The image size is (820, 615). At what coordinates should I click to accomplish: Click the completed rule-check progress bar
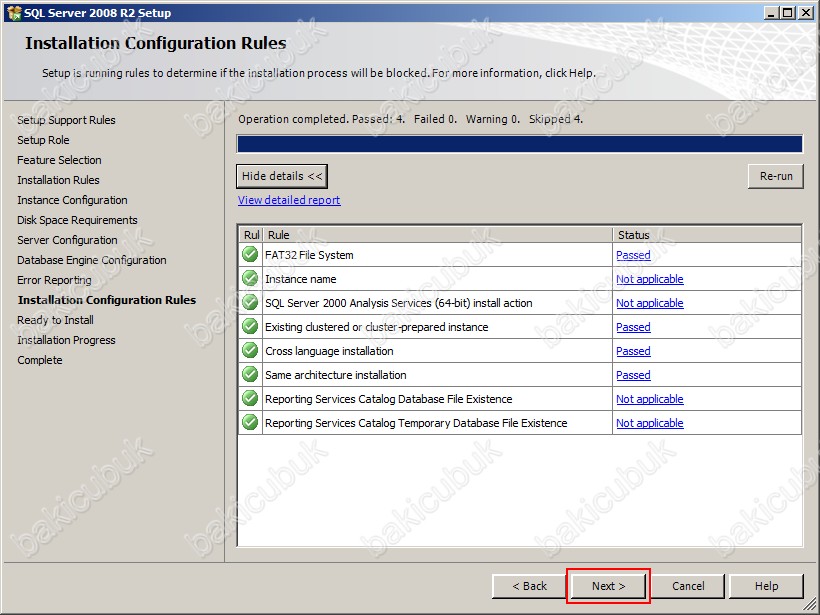coord(519,144)
